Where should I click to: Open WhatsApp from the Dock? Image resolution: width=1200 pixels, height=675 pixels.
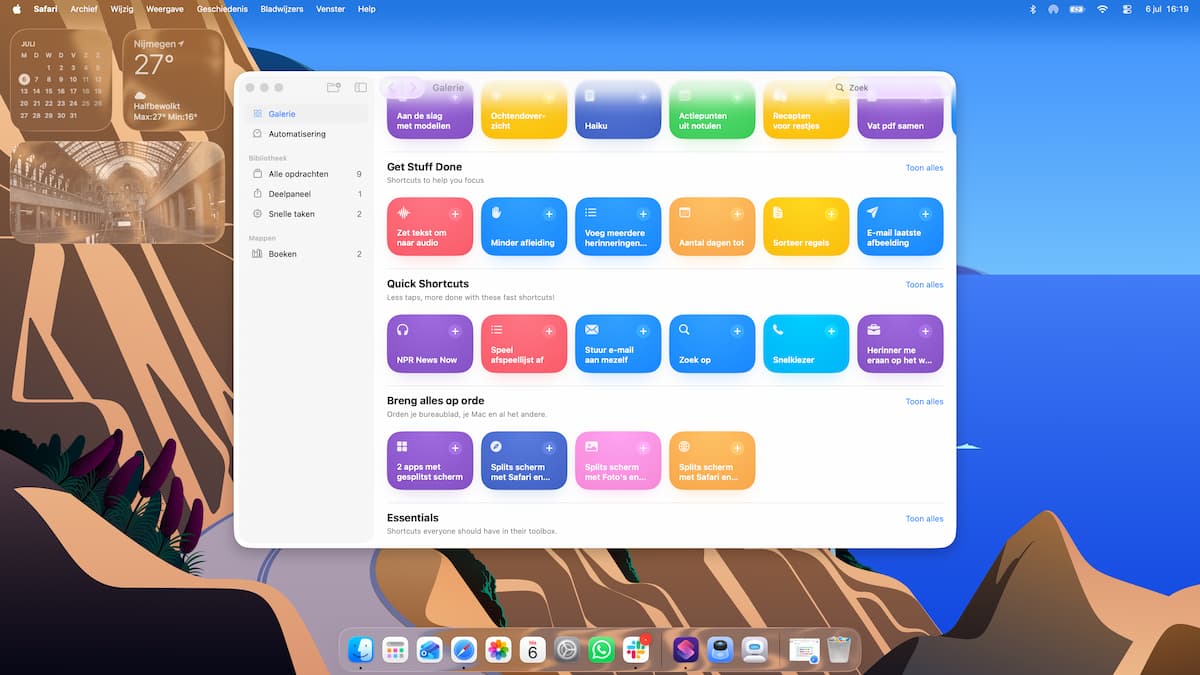tap(601, 650)
